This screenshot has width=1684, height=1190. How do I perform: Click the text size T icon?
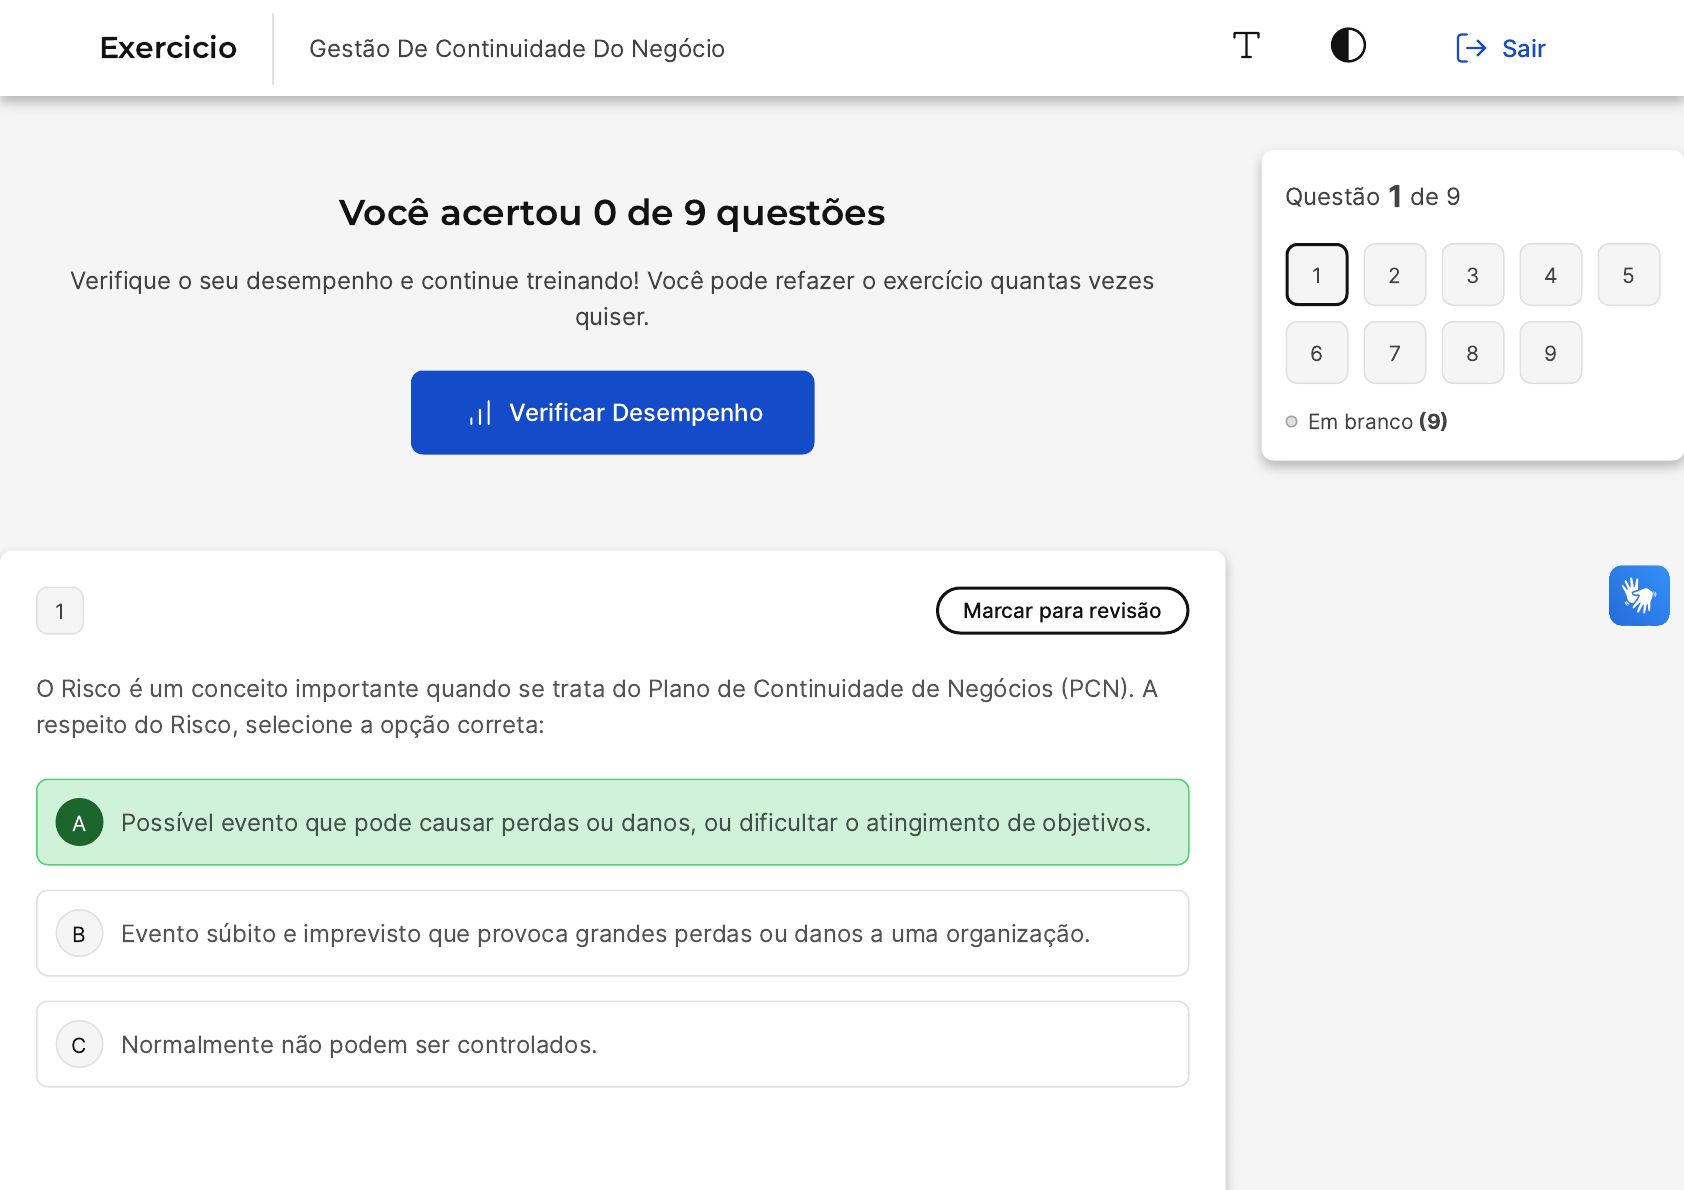[1246, 46]
